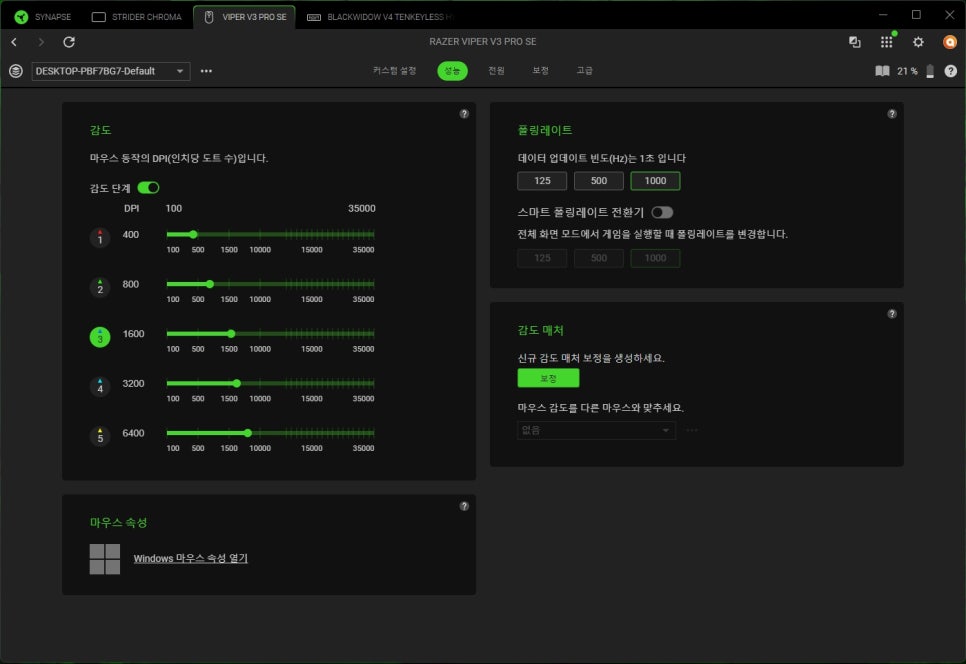Select DPI stage 3 circle indicator
Viewport: 966px width, 664px height.
[x=99, y=337]
